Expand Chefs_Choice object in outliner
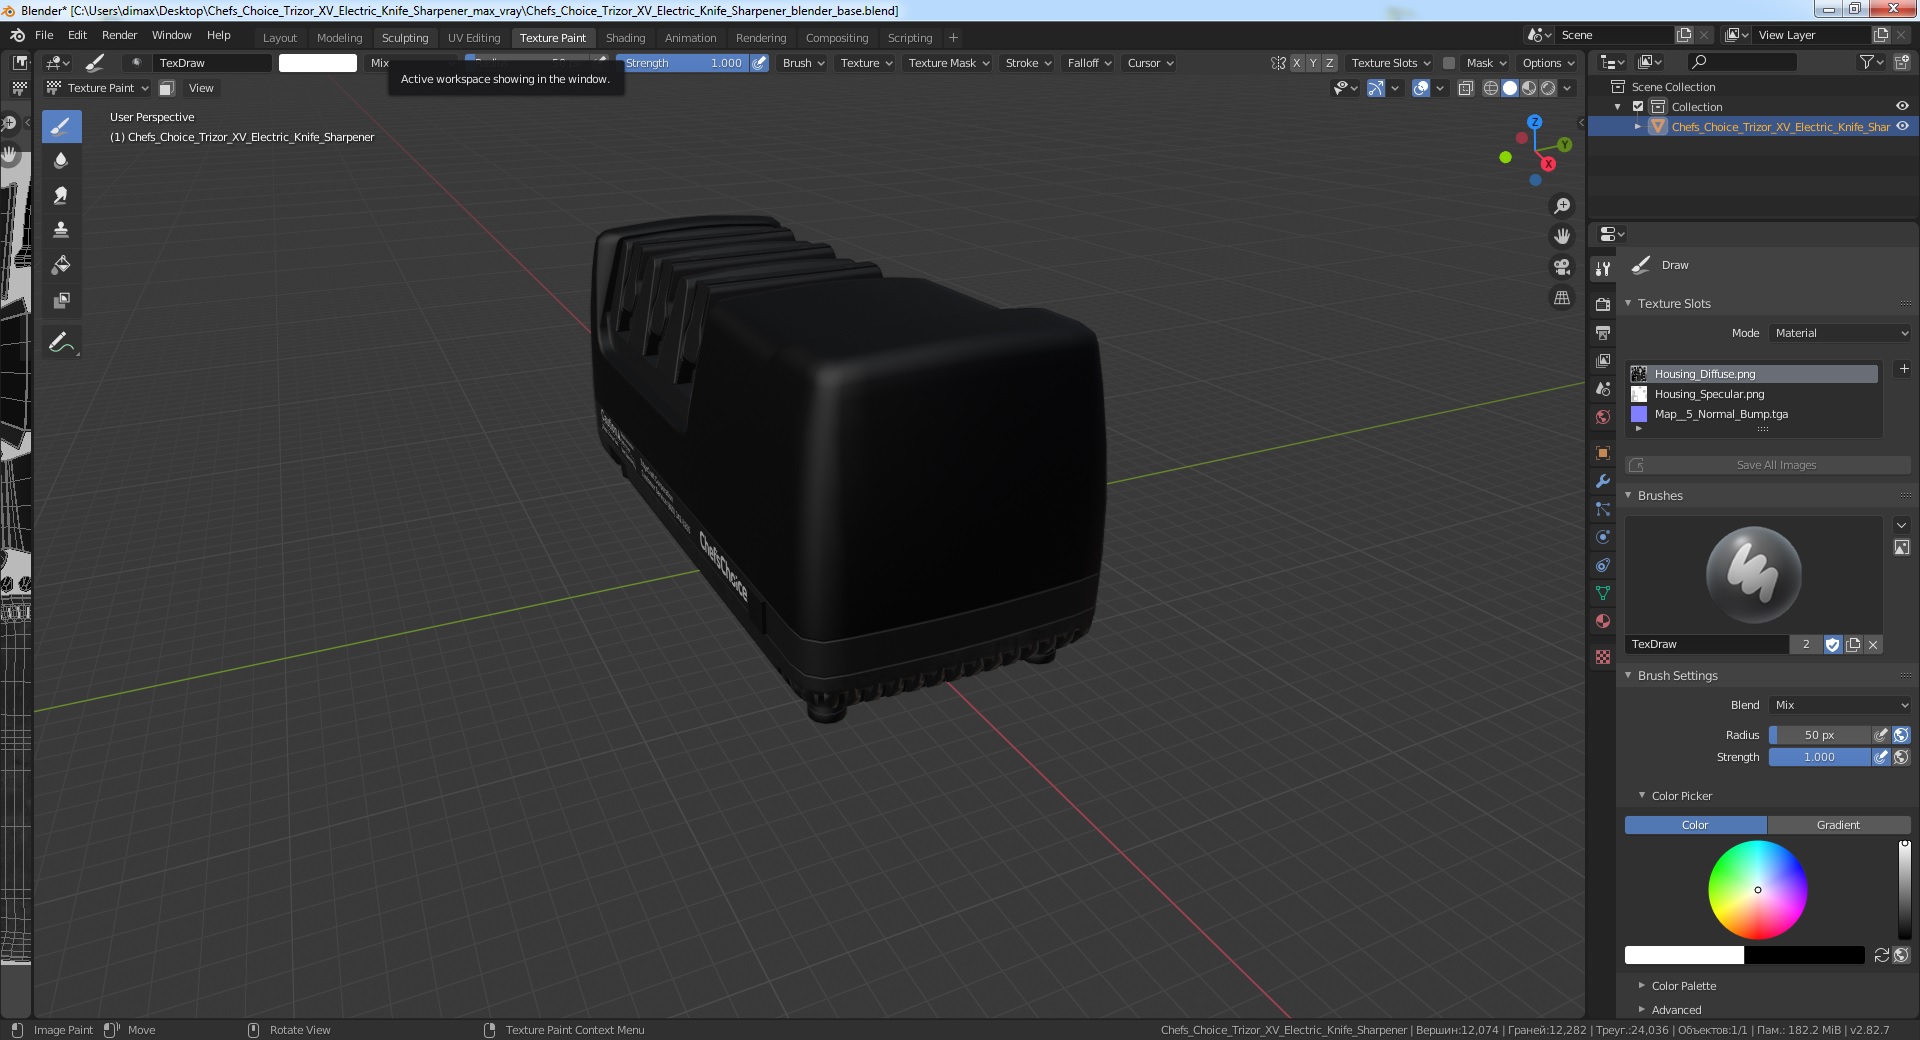The height and width of the screenshot is (1040, 1920). click(x=1637, y=127)
